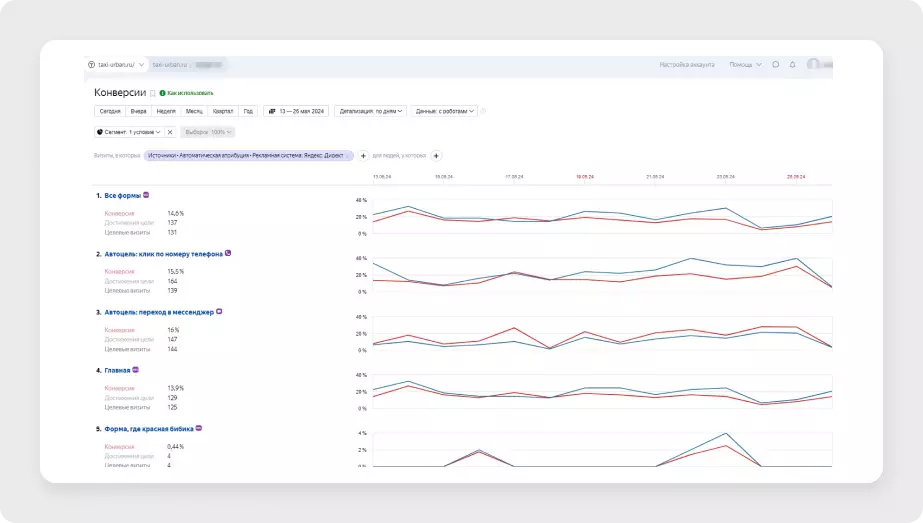This screenshot has height=523, width=923.
Task: Add people condition with plus after для людей
Action: (436, 155)
